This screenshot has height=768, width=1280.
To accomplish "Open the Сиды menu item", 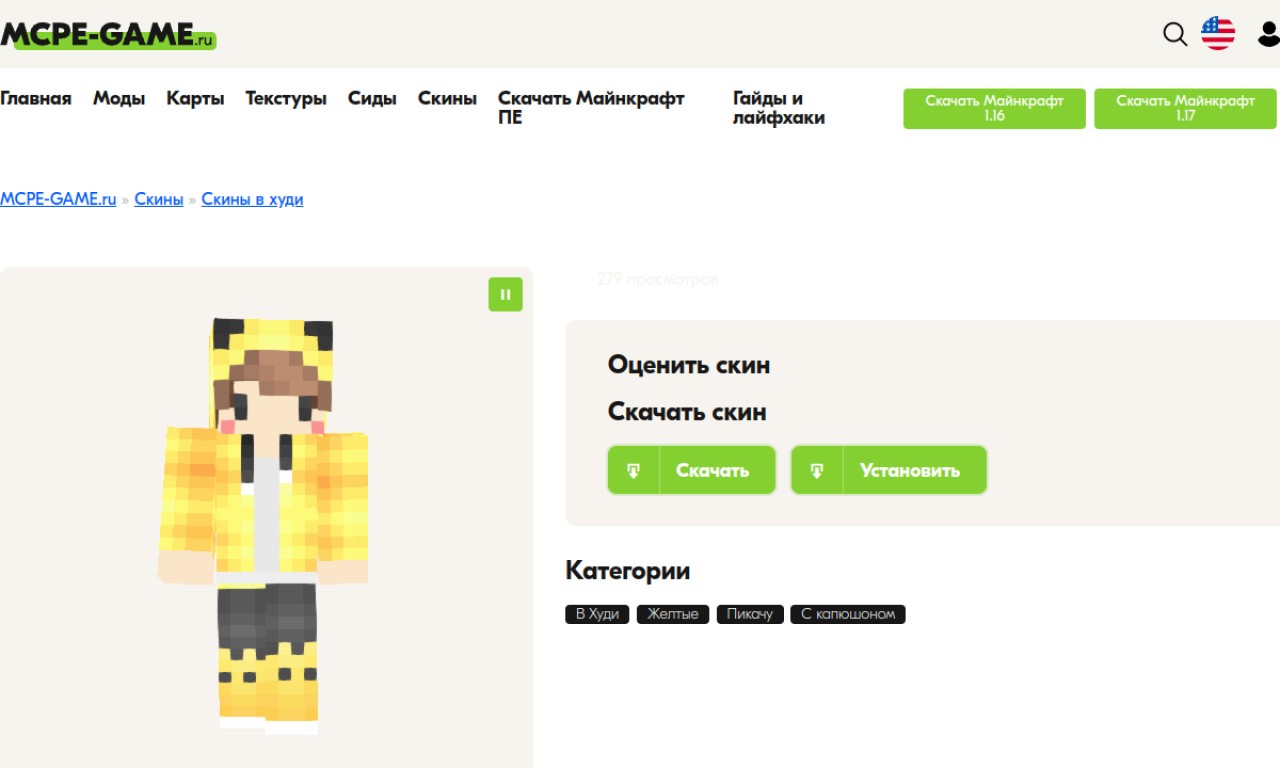I will (372, 98).
